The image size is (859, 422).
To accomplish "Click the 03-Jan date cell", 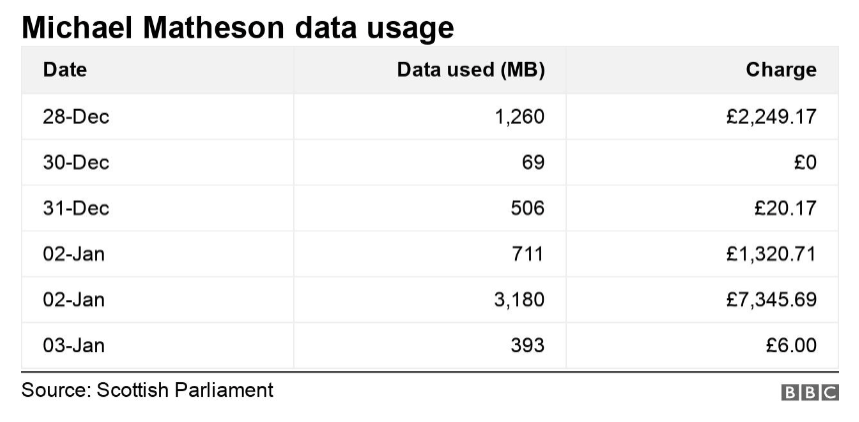I will pos(74,345).
